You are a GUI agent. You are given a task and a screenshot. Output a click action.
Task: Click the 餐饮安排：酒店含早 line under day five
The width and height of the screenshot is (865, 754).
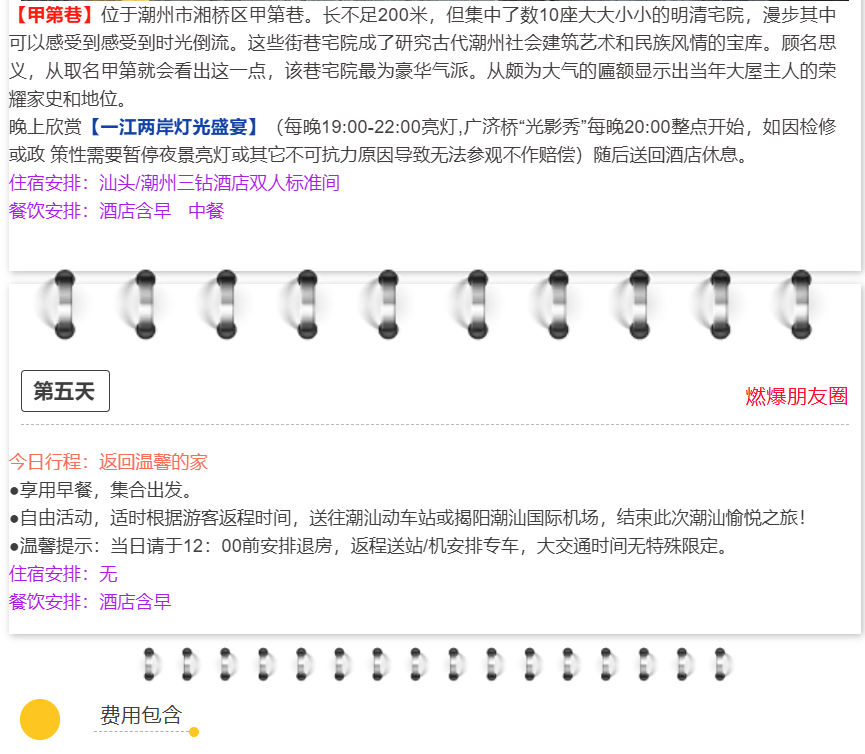(x=90, y=602)
